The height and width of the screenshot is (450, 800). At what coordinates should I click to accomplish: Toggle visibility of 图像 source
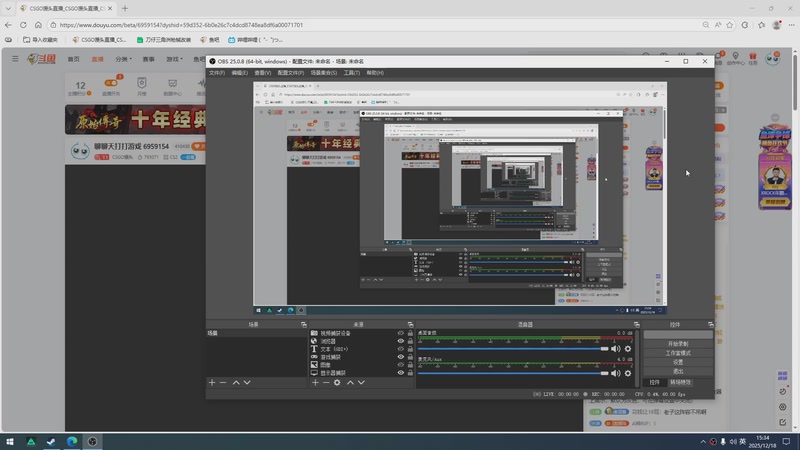click(401, 365)
